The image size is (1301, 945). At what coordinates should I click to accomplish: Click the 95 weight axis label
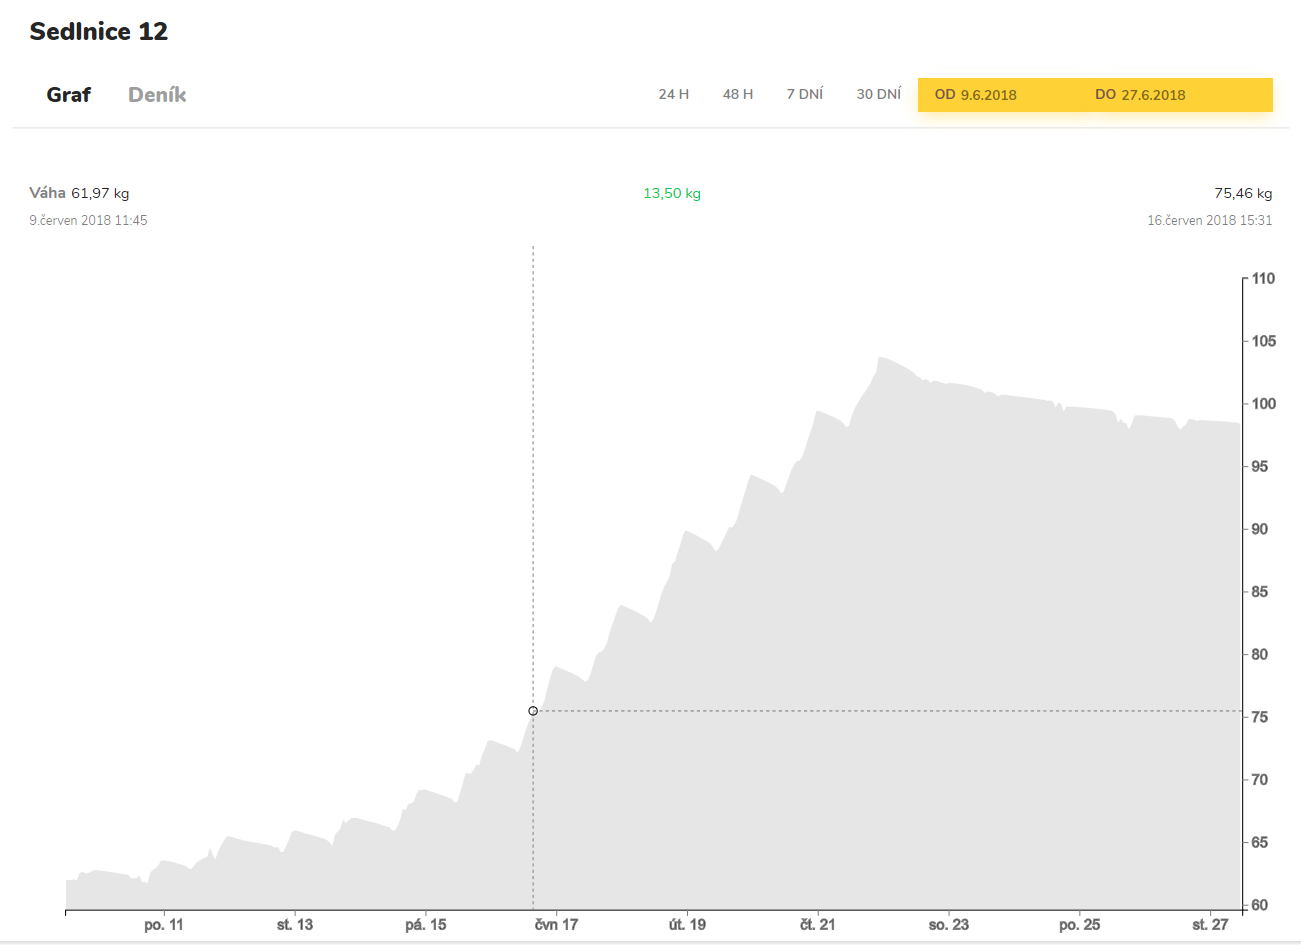coord(1260,467)
